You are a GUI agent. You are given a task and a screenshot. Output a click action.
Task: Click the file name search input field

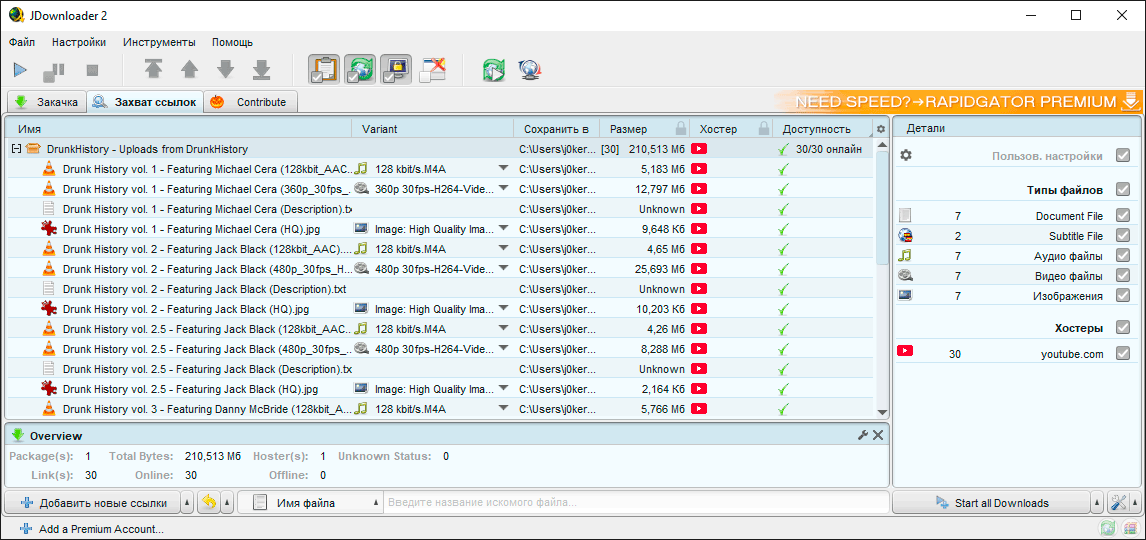pos(636,503)
